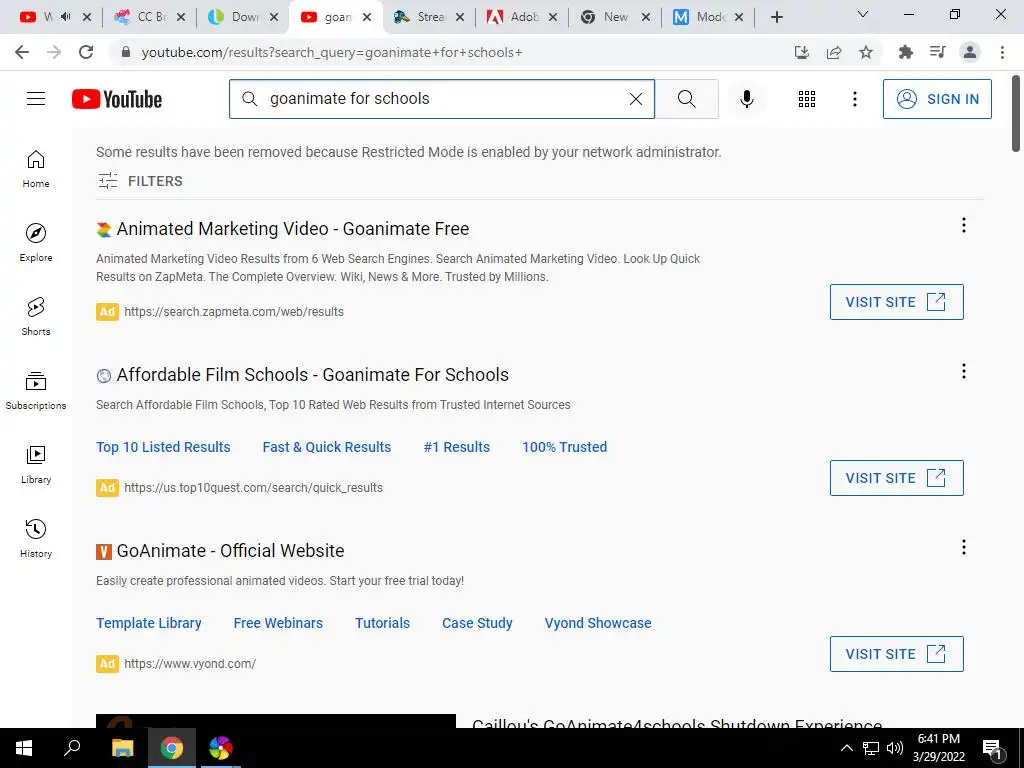The width and height of the screenshot is (1024, 768).
Task: Open the Free Webinars link
Action: coord(278,623)
